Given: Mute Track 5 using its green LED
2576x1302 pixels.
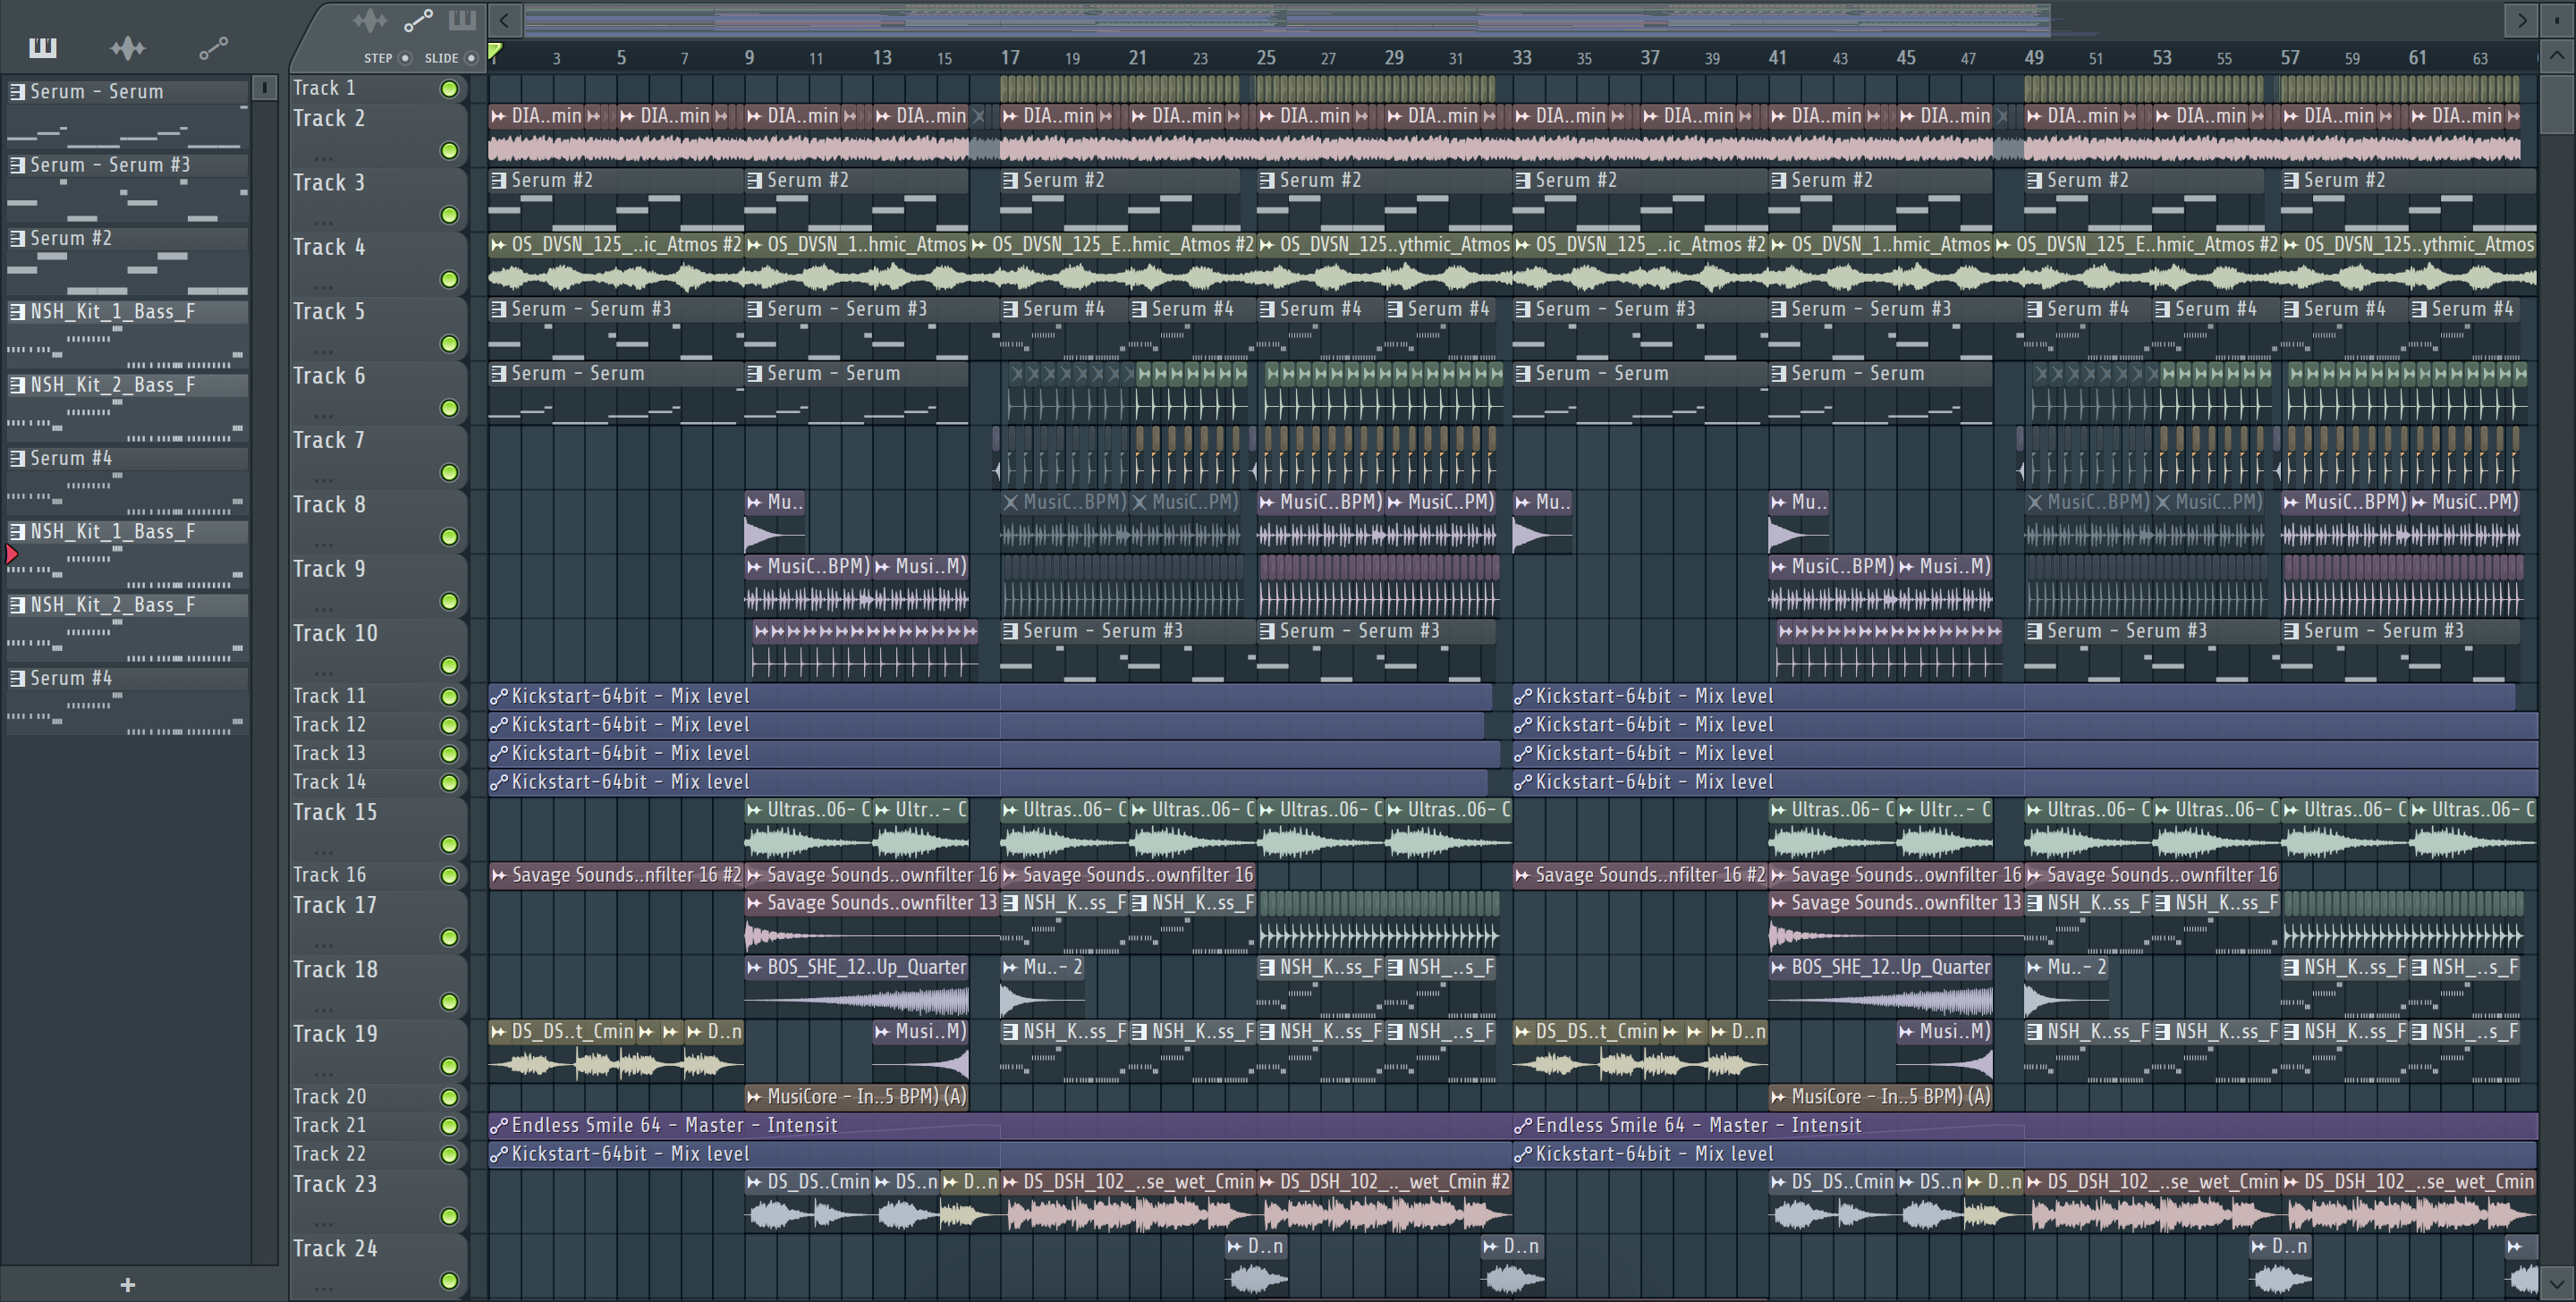Looking at the screenshot, I should 450,344.
